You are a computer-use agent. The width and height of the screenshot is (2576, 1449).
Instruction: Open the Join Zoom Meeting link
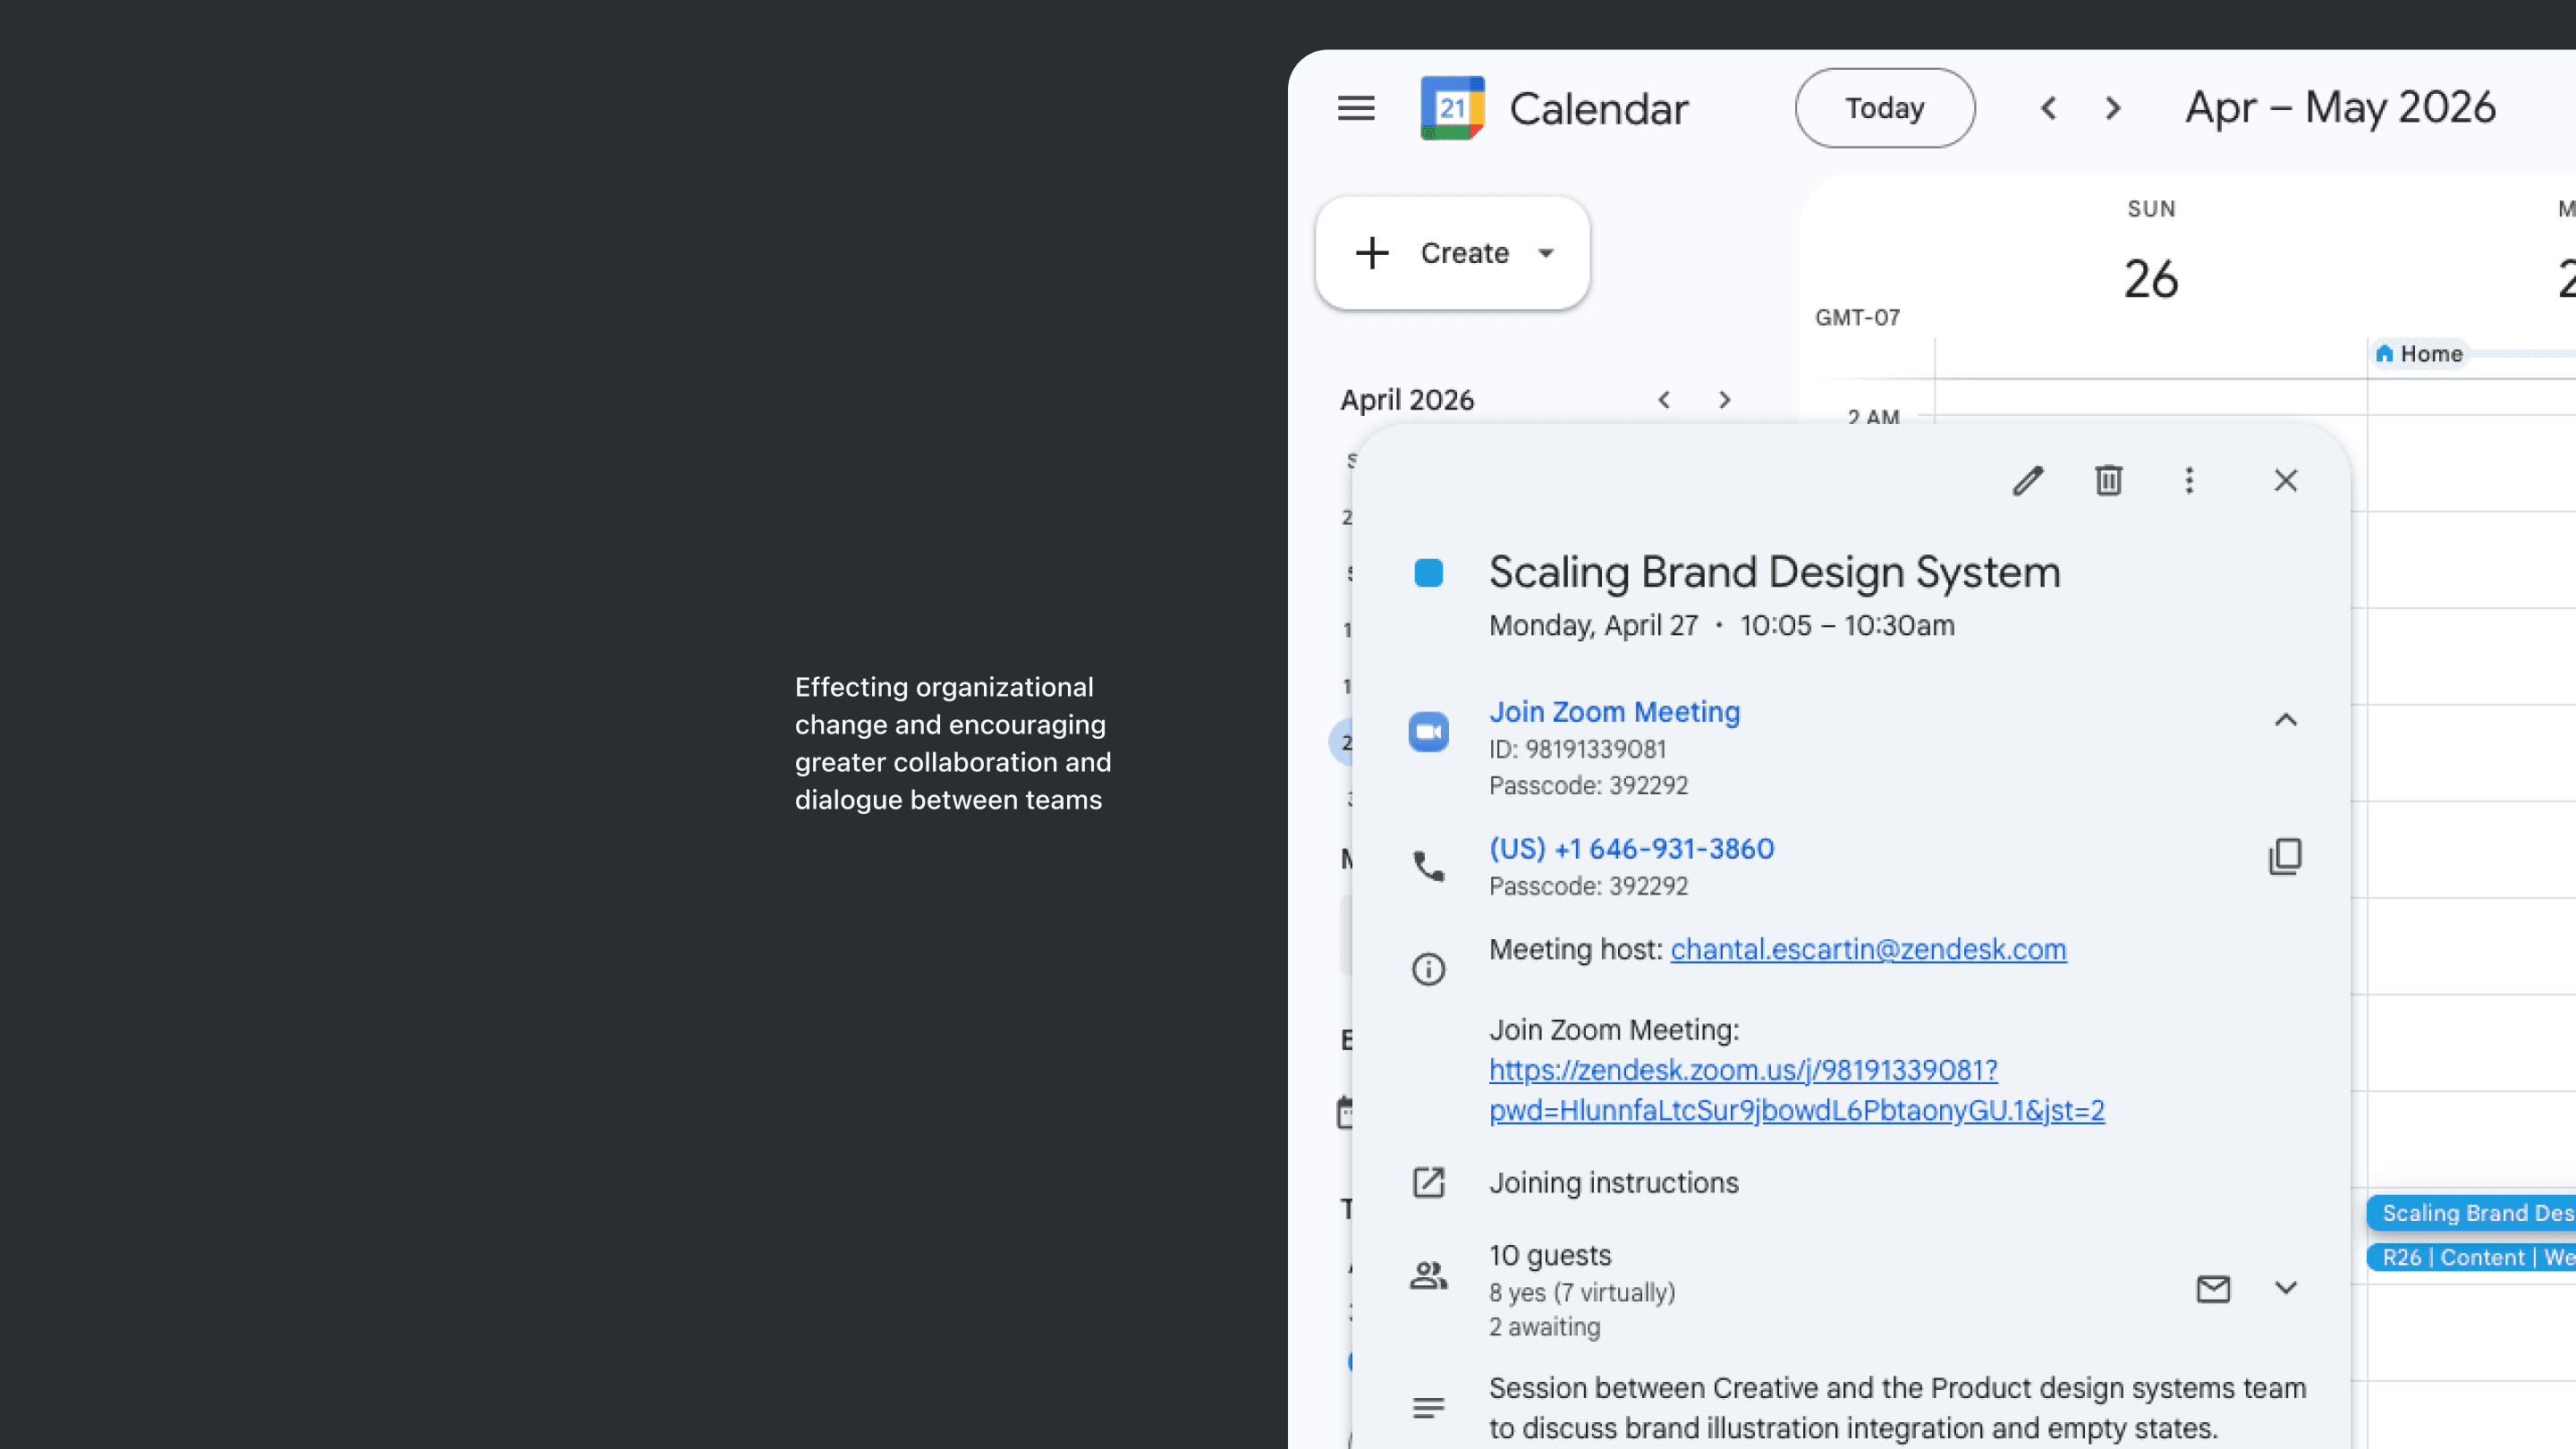1614,712
